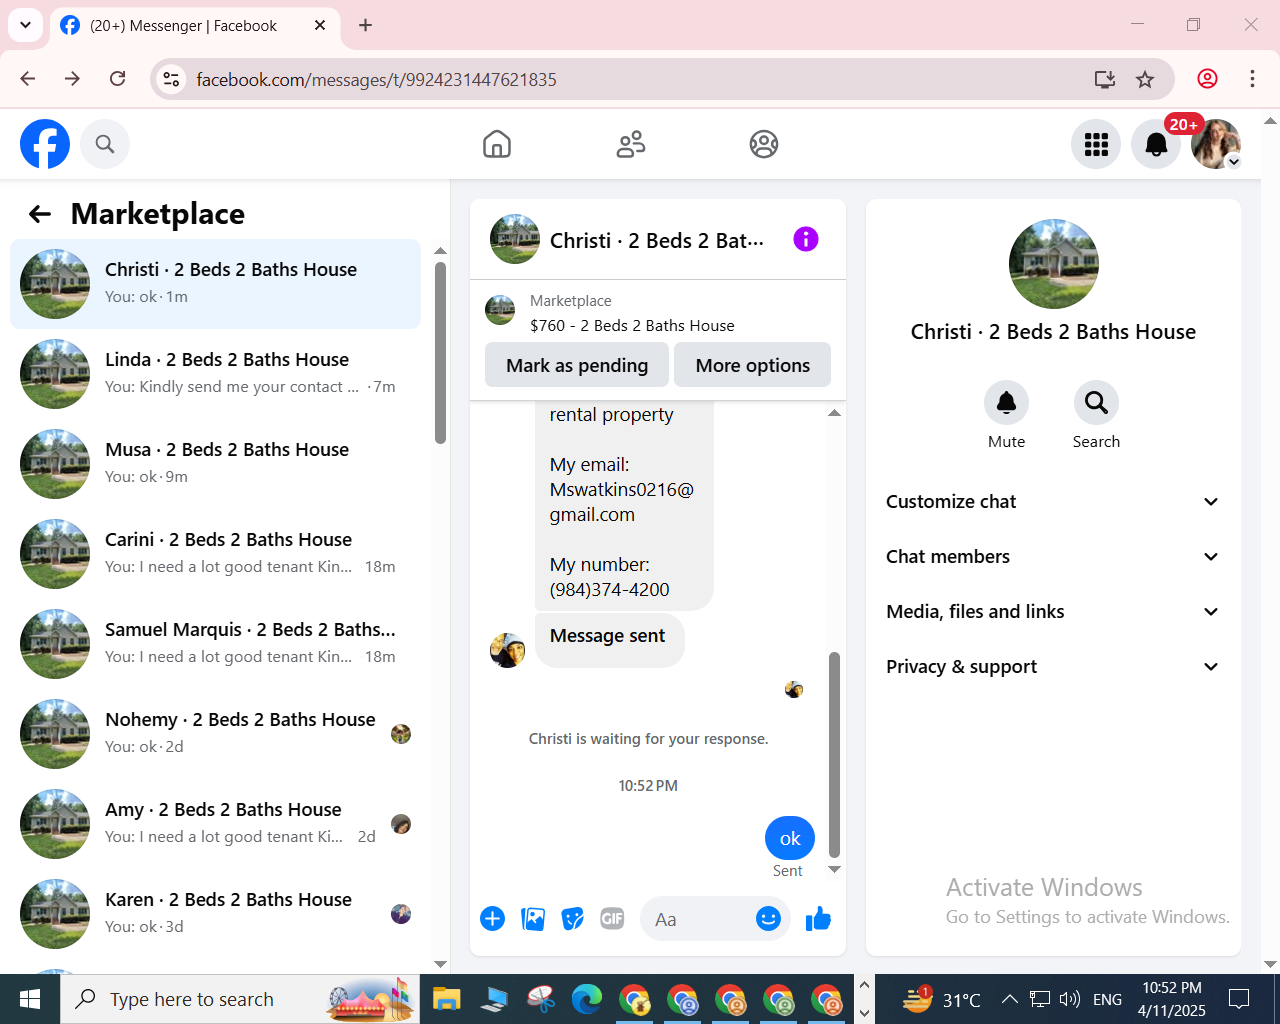Open File Explorer from the taskbar
Viewport: 1280px width, 1024px height.
[446, 999]
